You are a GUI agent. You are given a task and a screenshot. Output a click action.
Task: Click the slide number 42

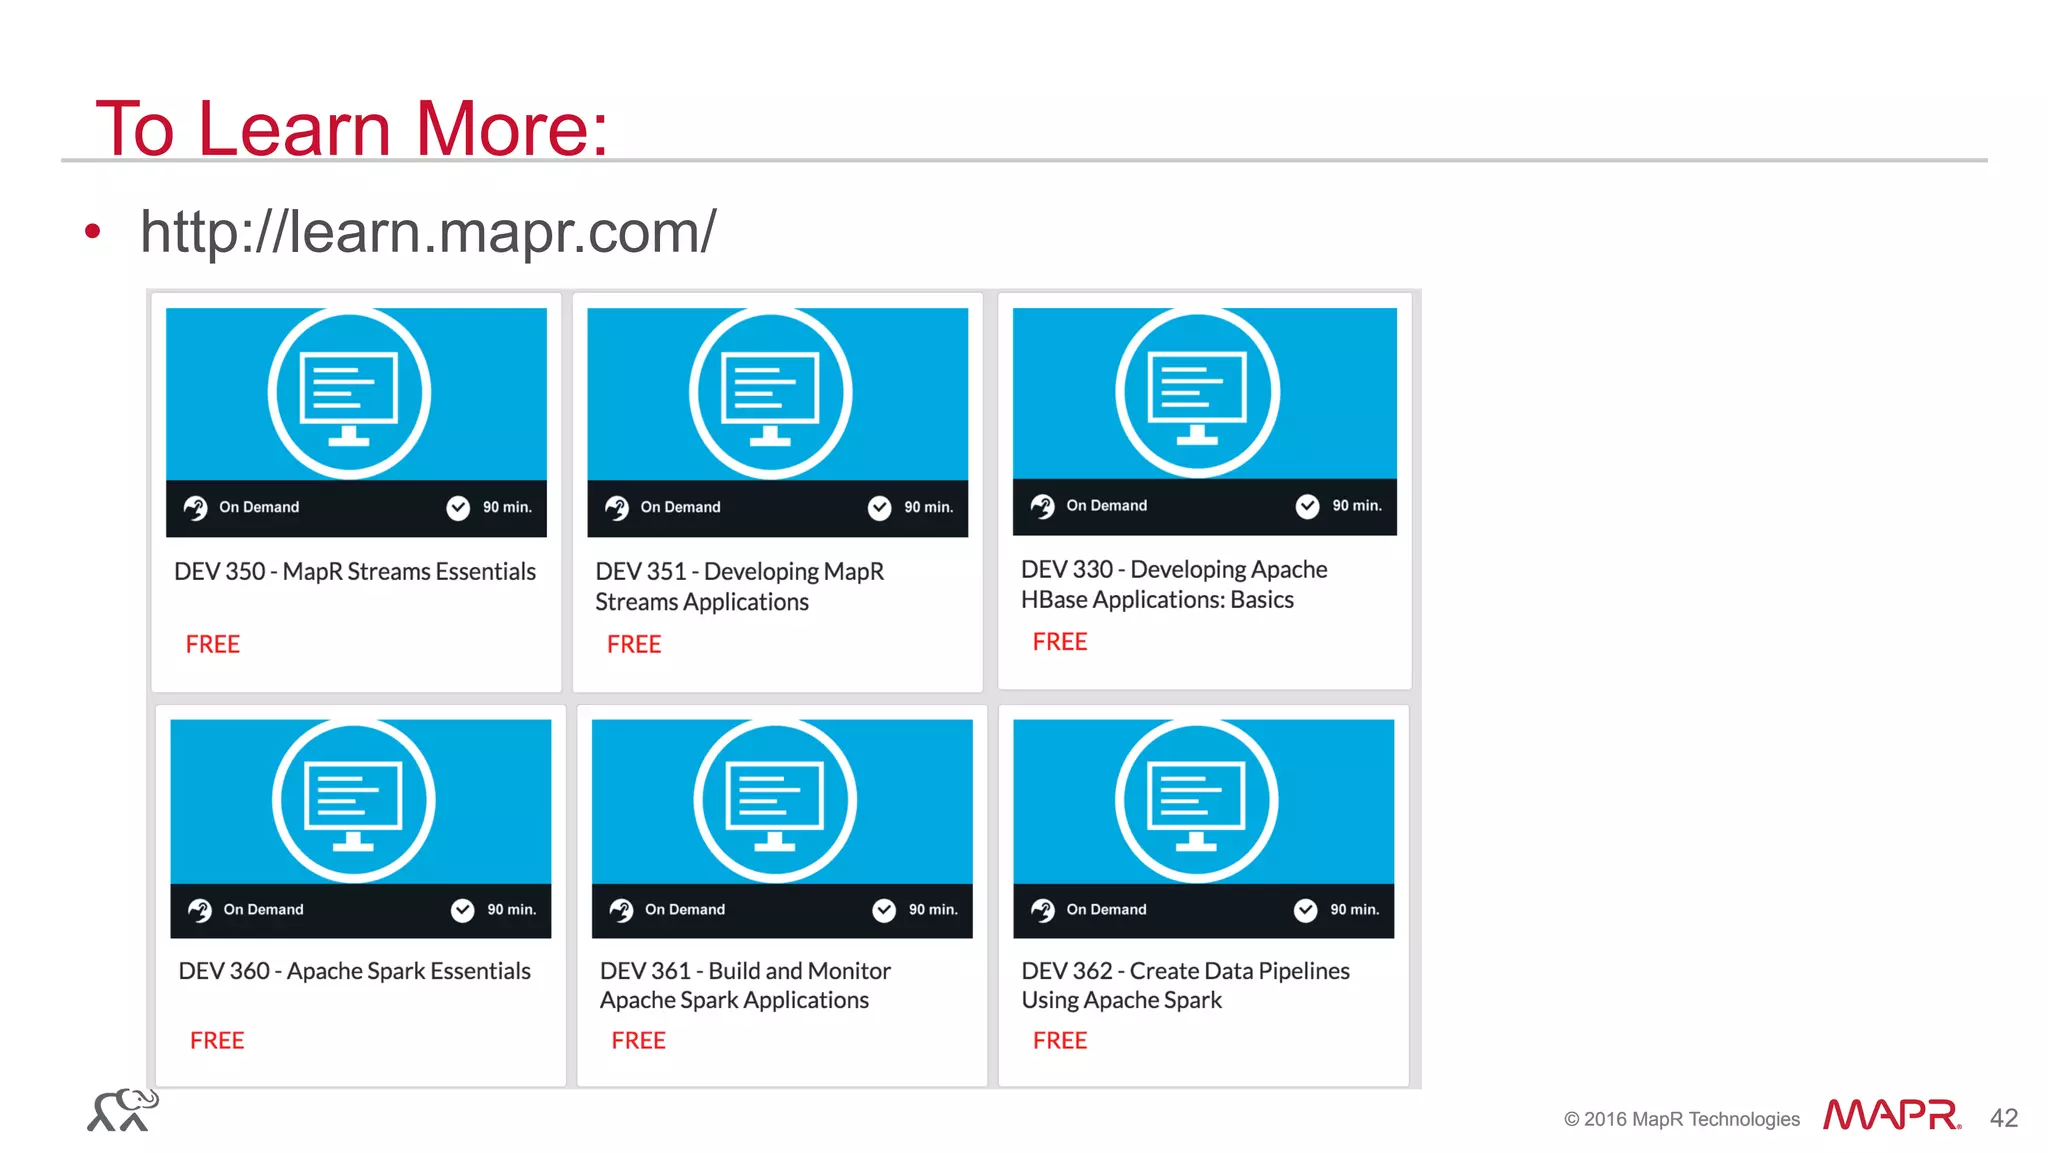[x=2004, y=1118]
